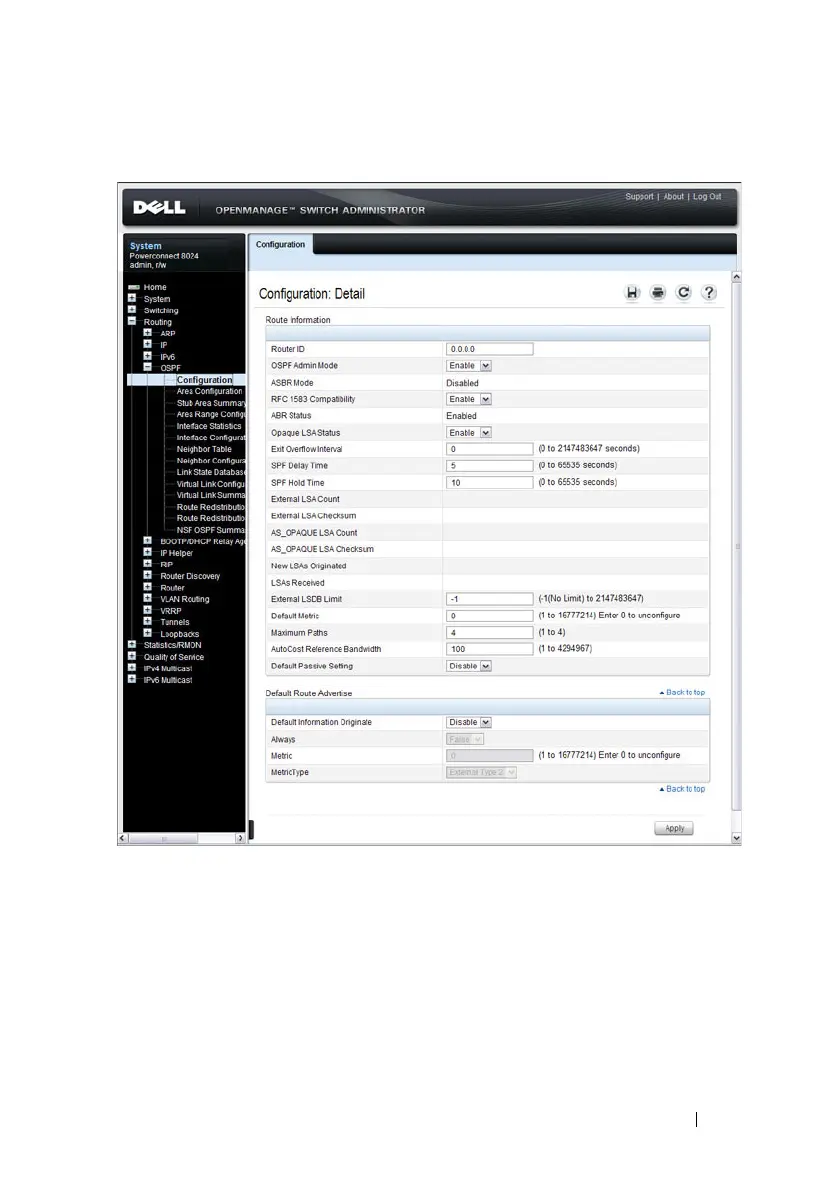Open Opaque LSA Status dropdown

click(469, 433)
